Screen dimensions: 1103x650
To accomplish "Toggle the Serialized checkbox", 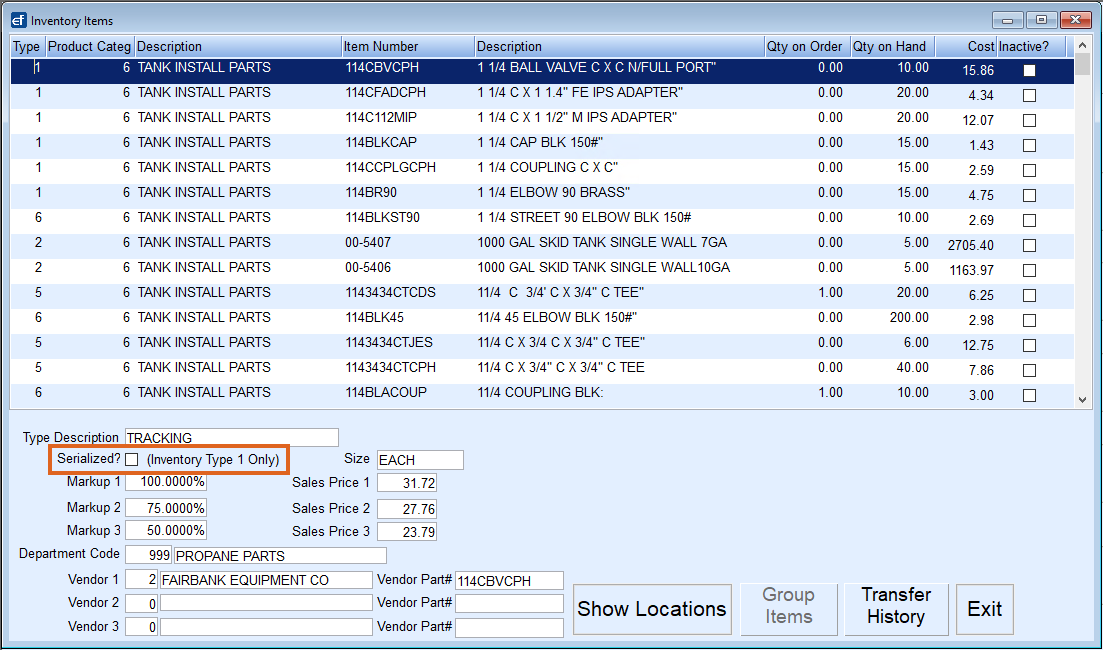I will tap(132, 459).
